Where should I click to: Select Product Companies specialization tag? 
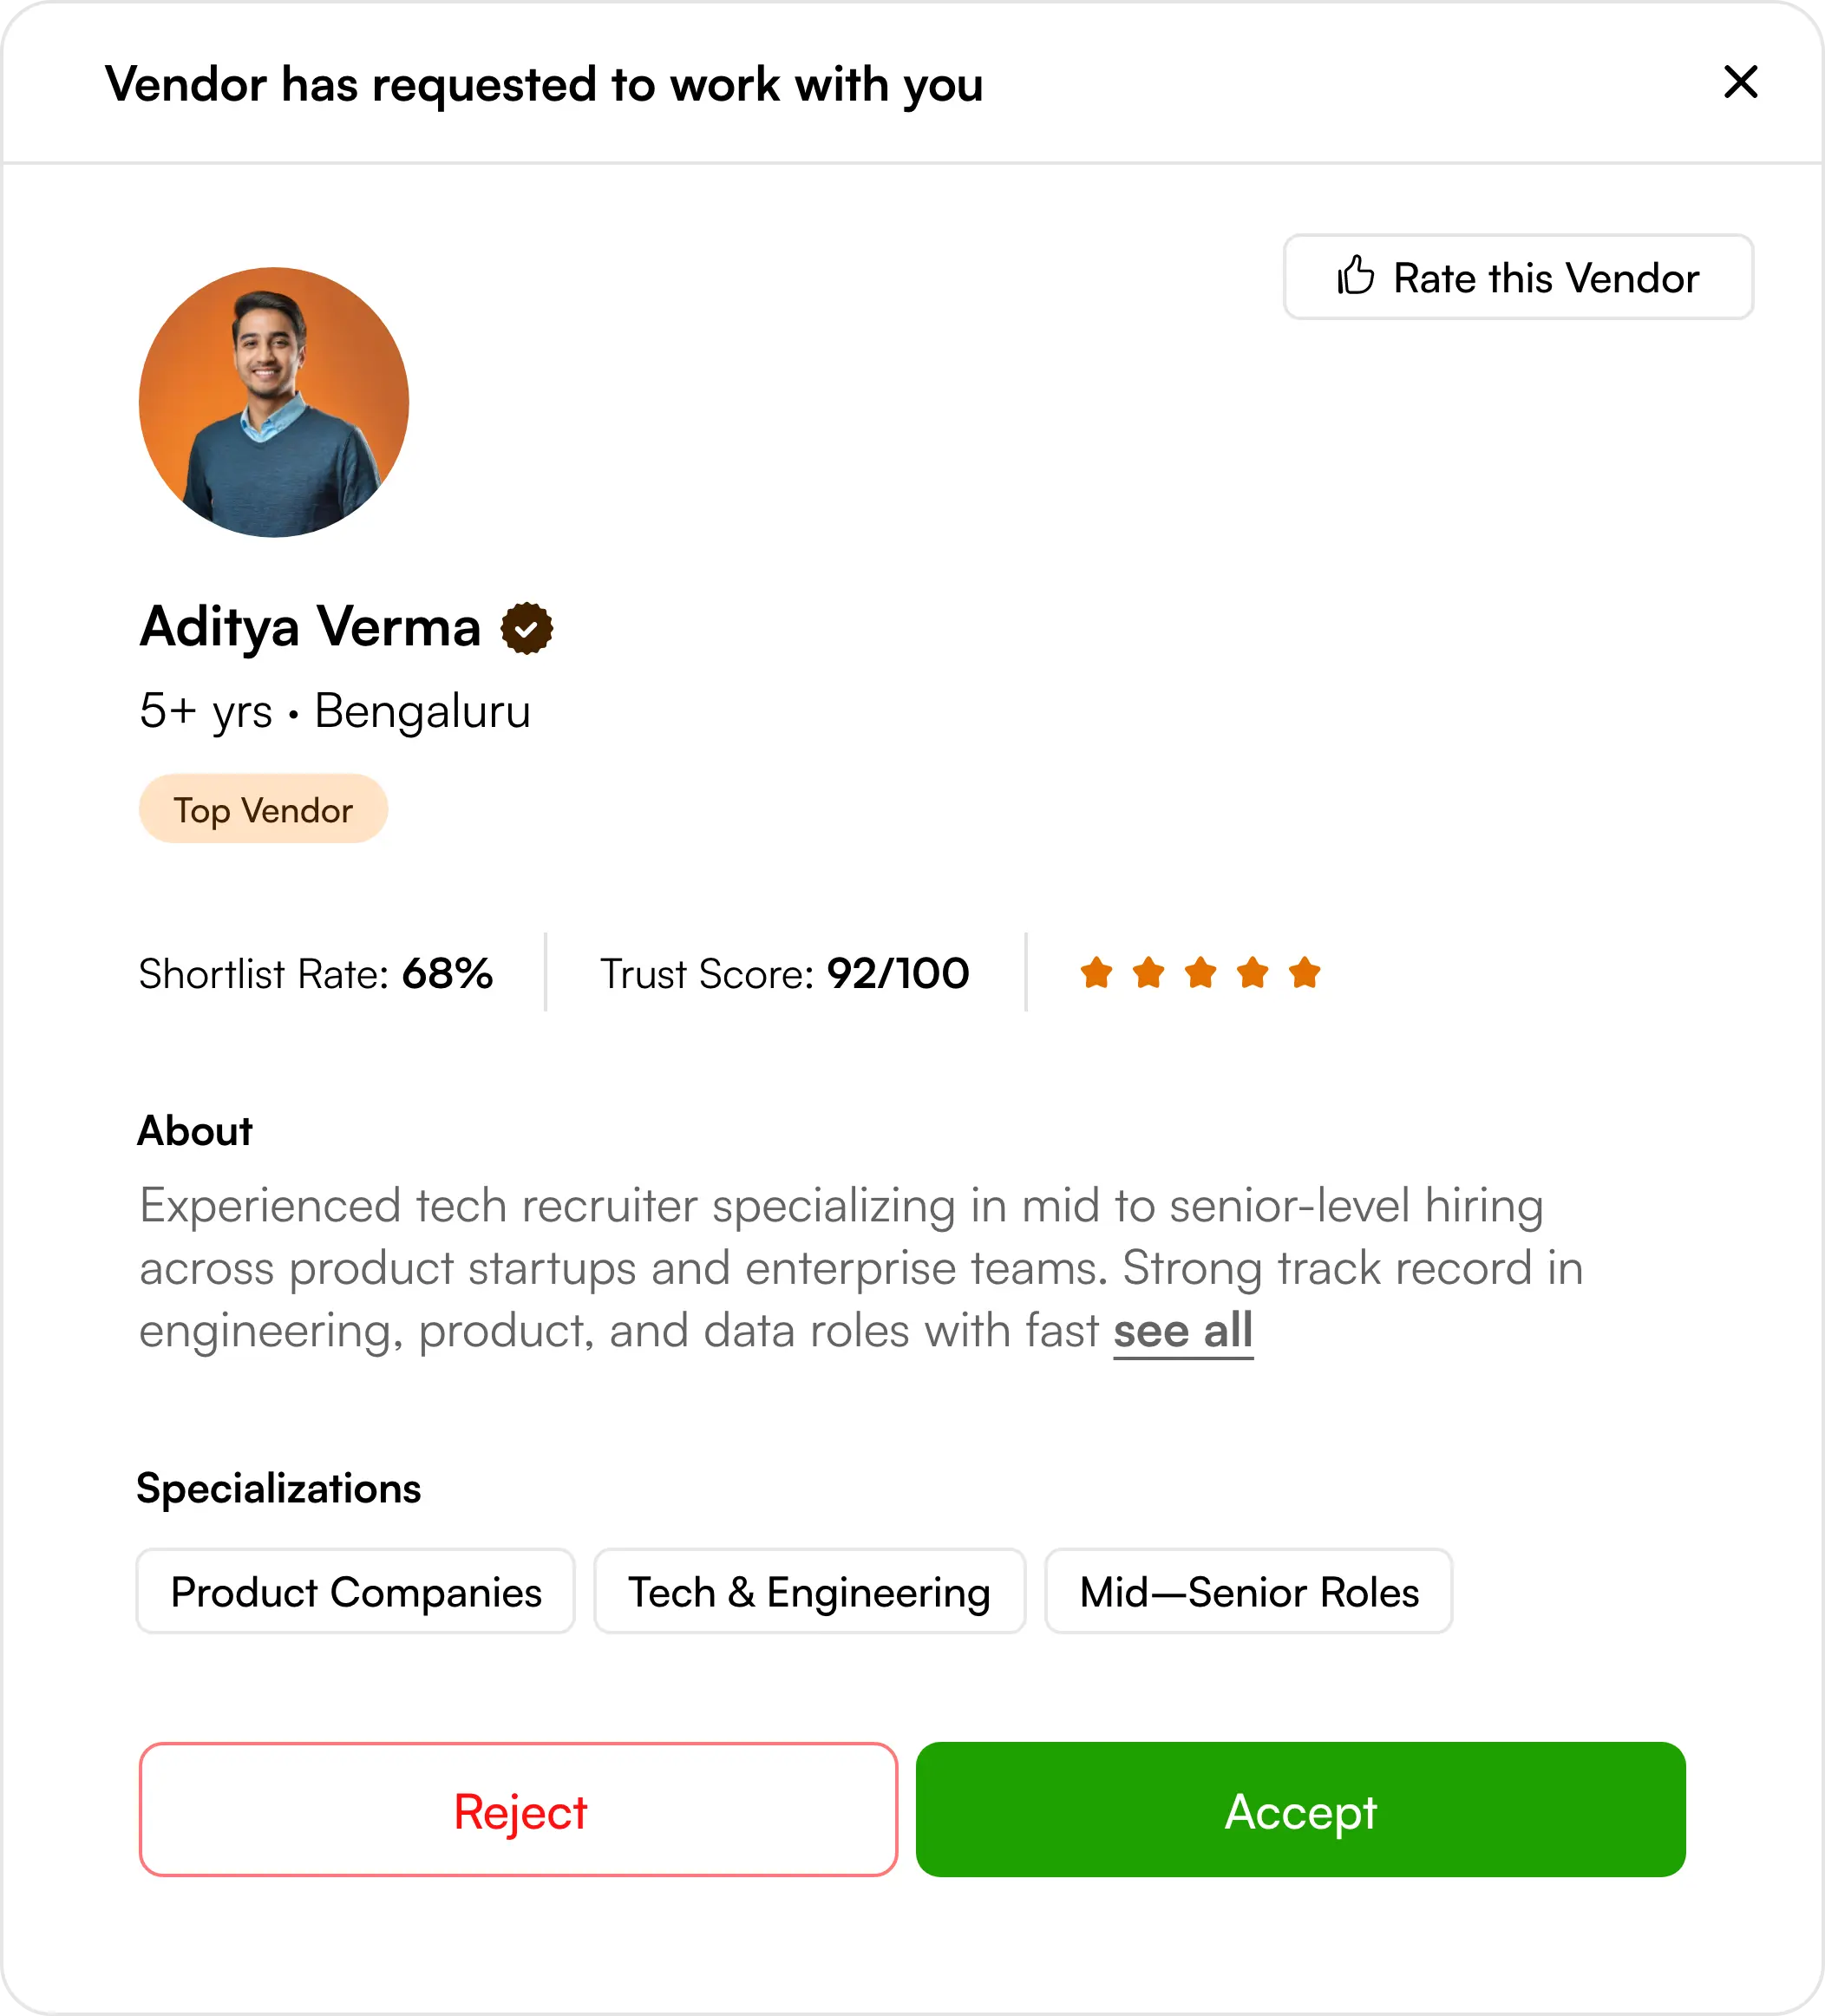[356, 1591]
